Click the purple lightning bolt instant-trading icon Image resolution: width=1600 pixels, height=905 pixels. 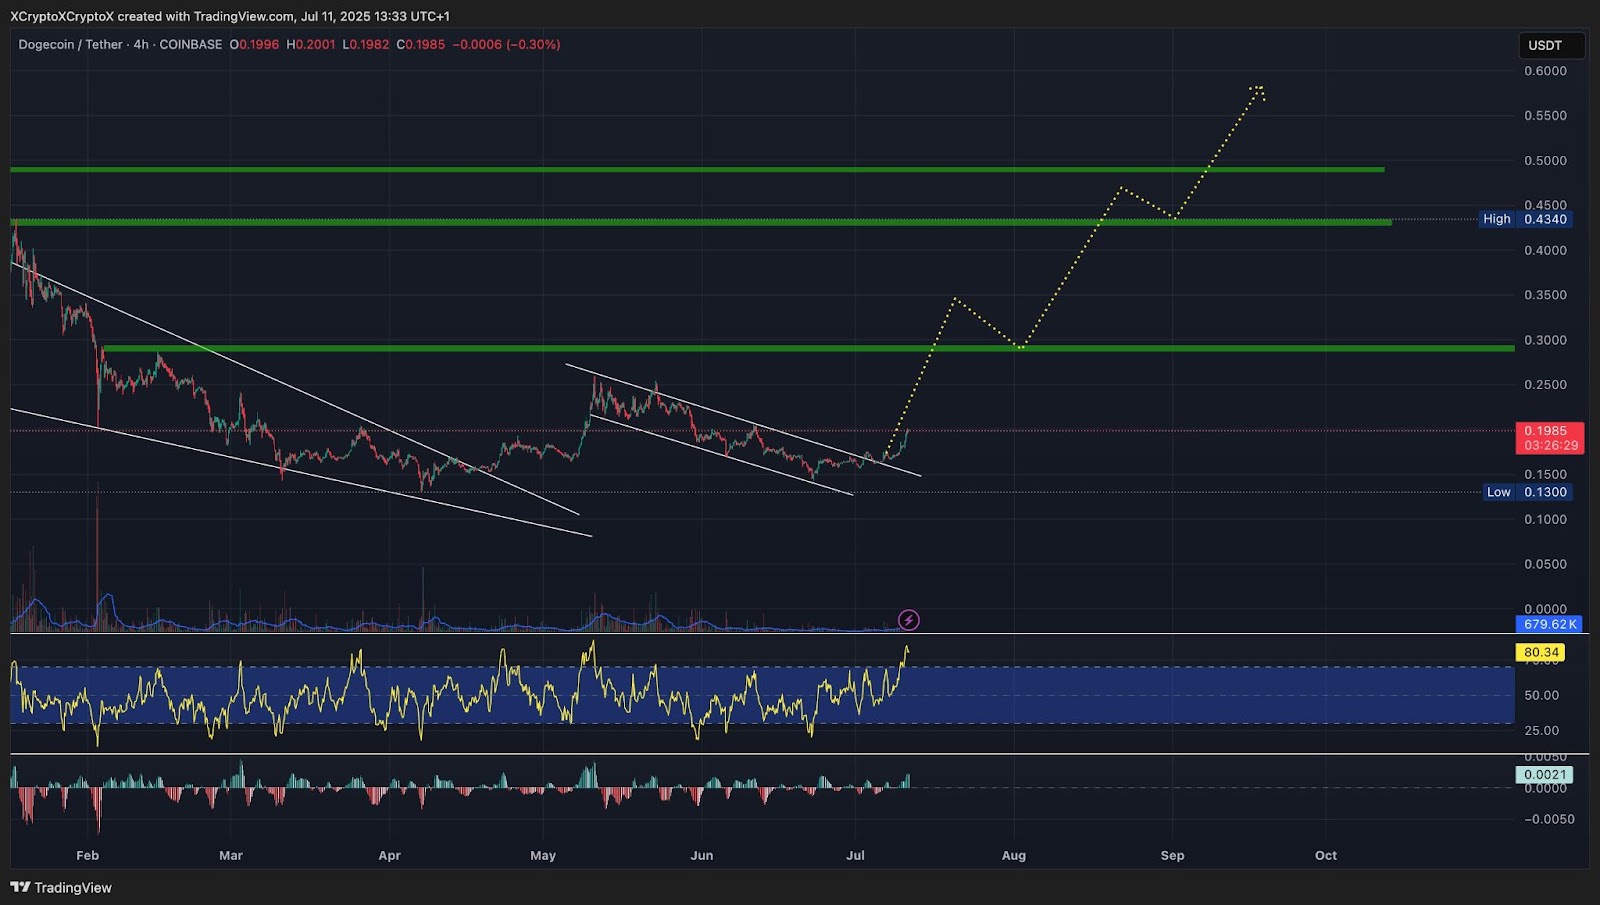(907, 619)
